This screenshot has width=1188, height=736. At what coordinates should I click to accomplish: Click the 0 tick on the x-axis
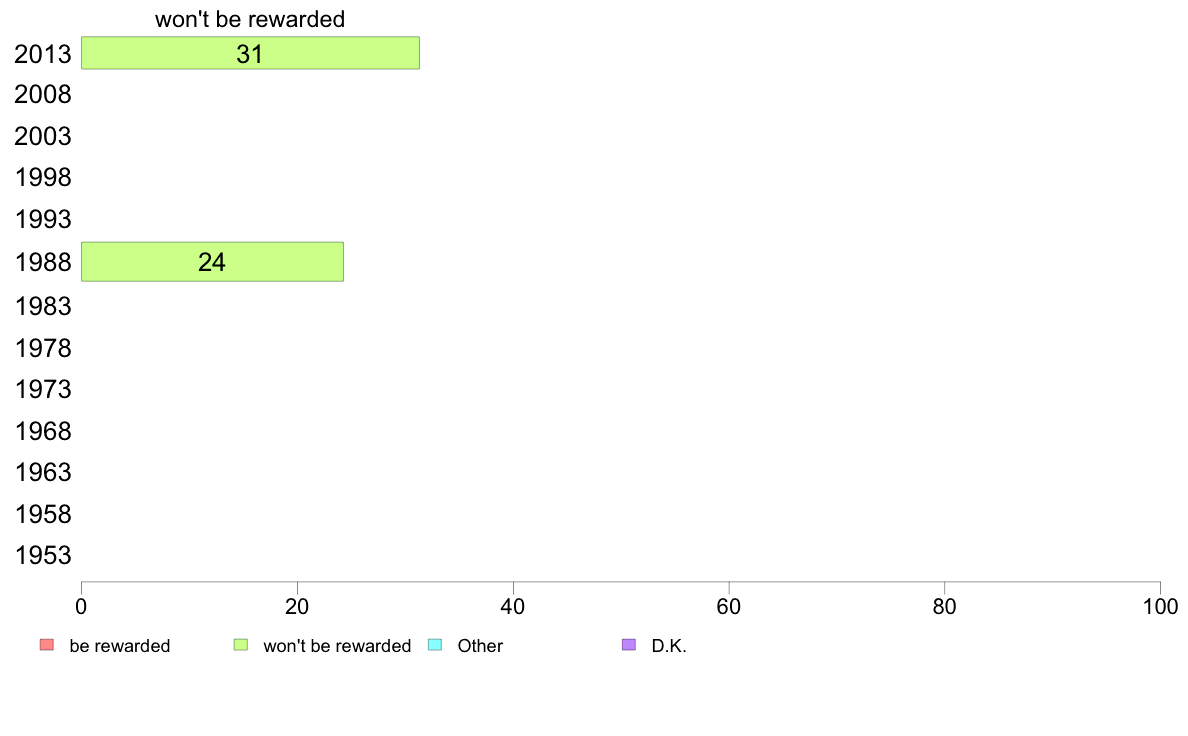click(81, 606)
